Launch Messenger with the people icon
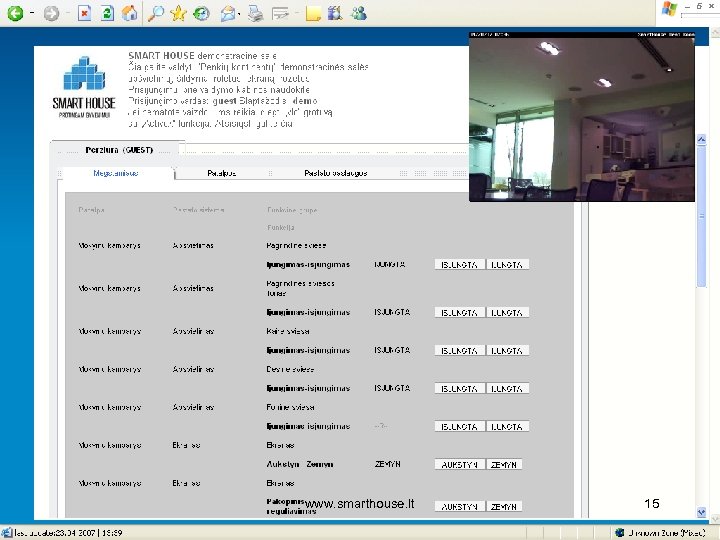 tap(359, 13)
